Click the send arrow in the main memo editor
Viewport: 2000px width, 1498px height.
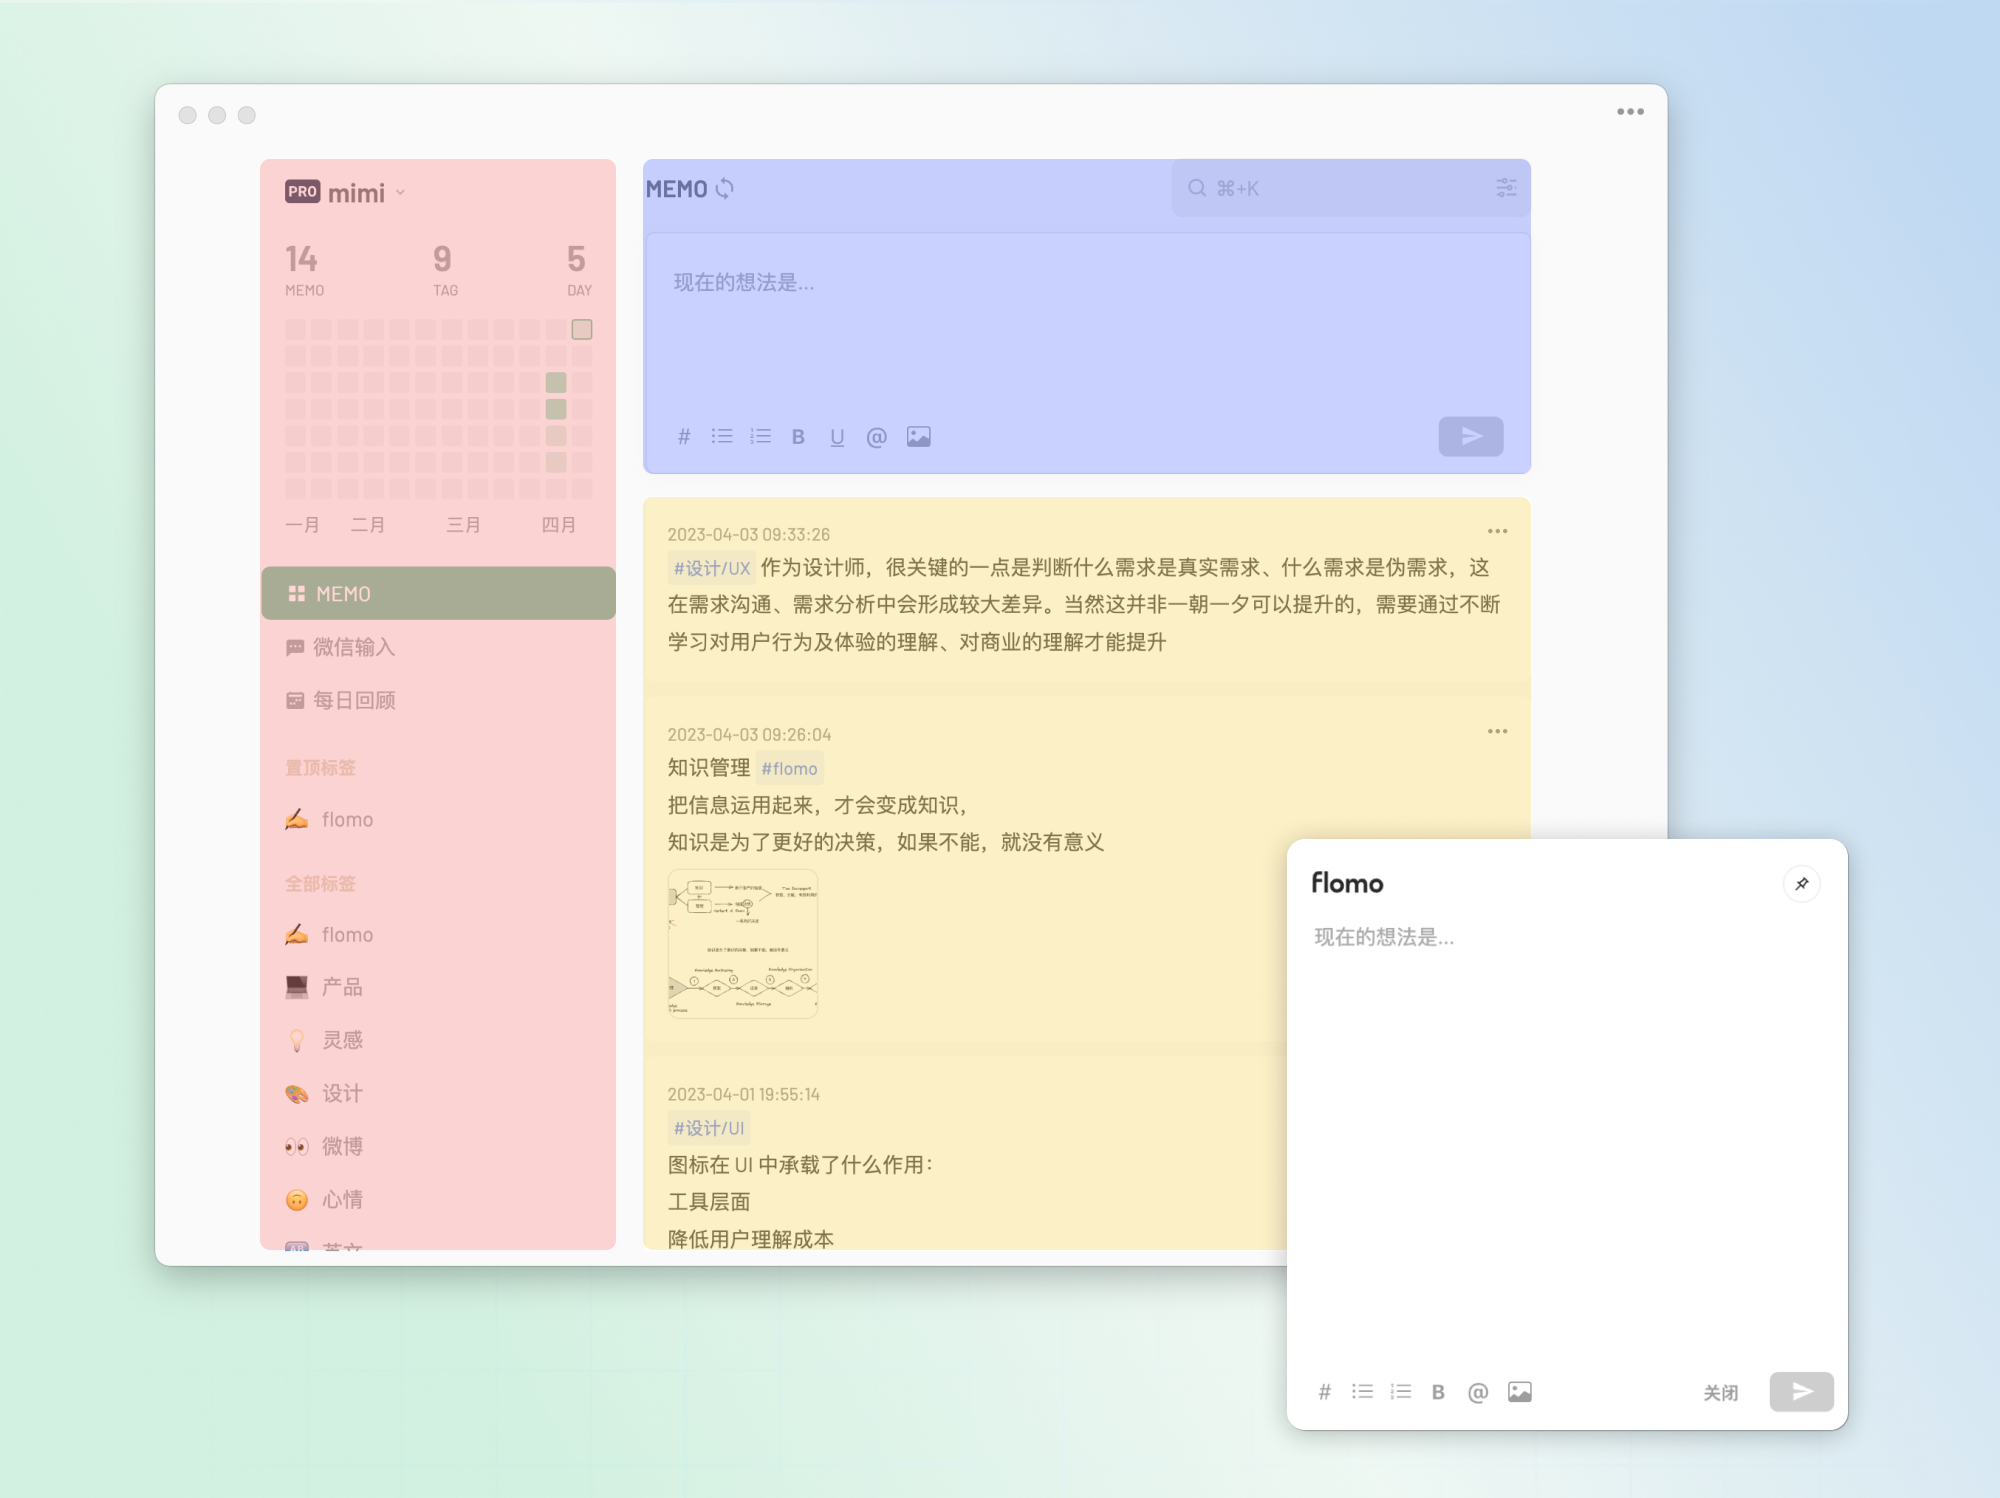[1470, 436]
